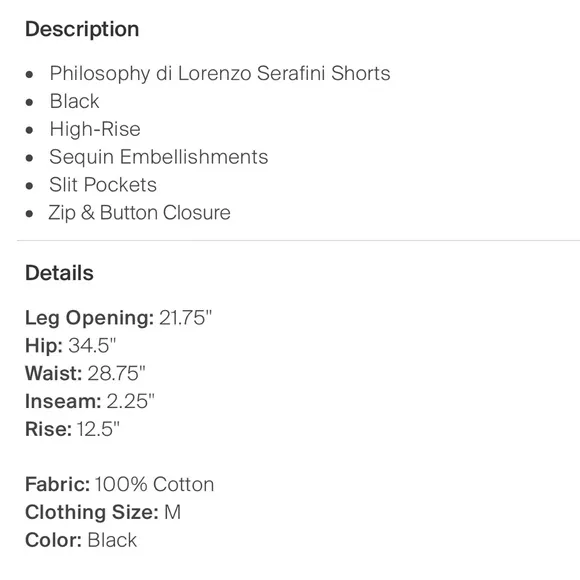Click Sequin Embellishments bullet item
This screenshot has height=580, width=580.
[159, 157]
